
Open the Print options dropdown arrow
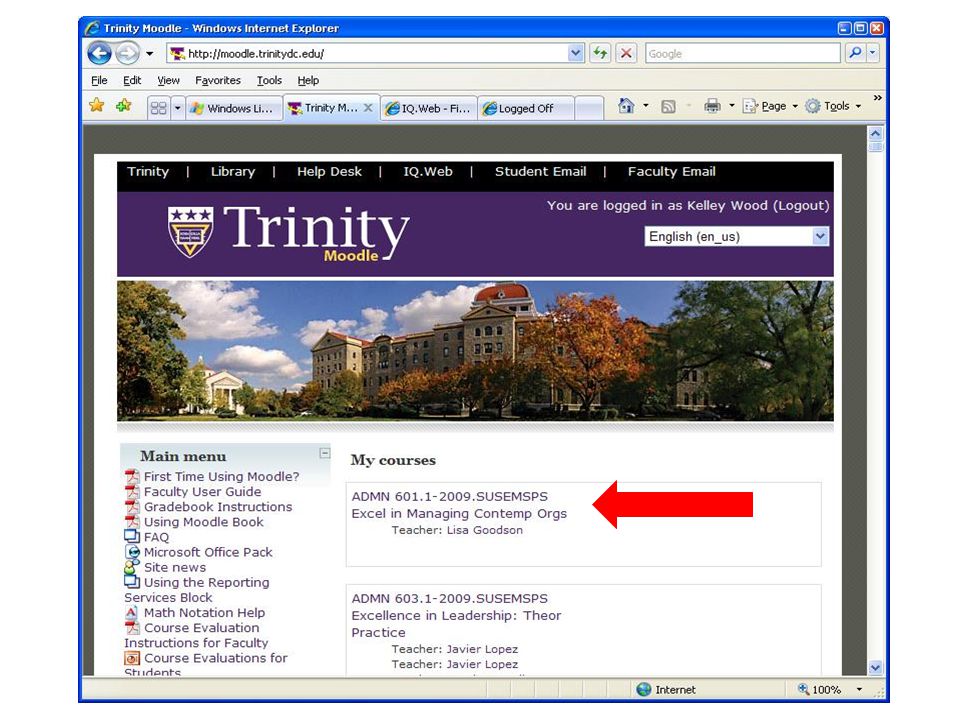tap(732, 106)
